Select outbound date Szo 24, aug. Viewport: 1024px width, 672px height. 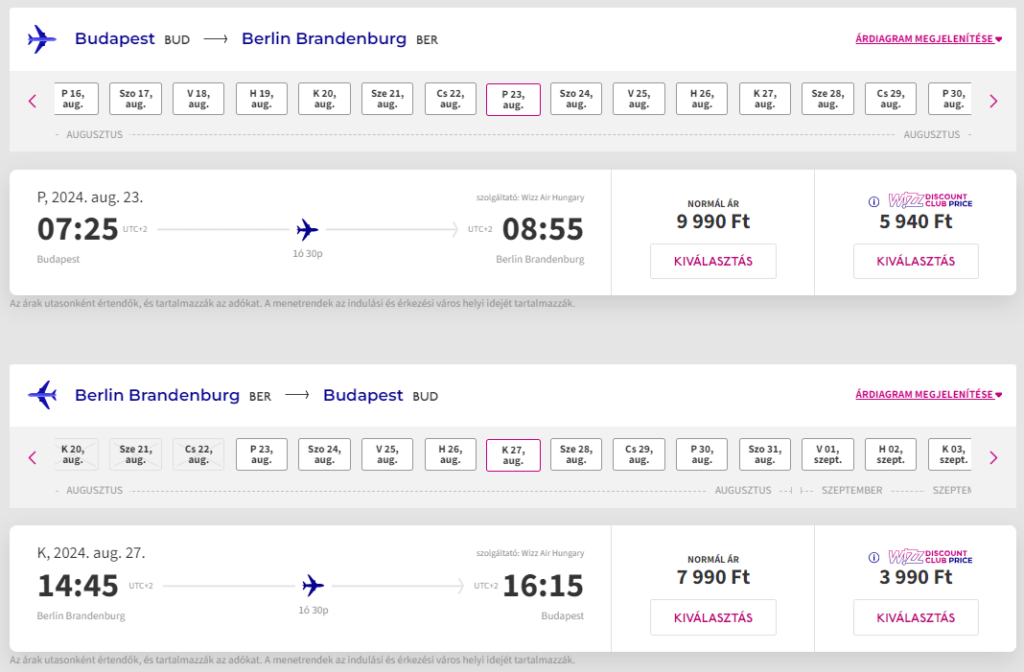[576, 99]
